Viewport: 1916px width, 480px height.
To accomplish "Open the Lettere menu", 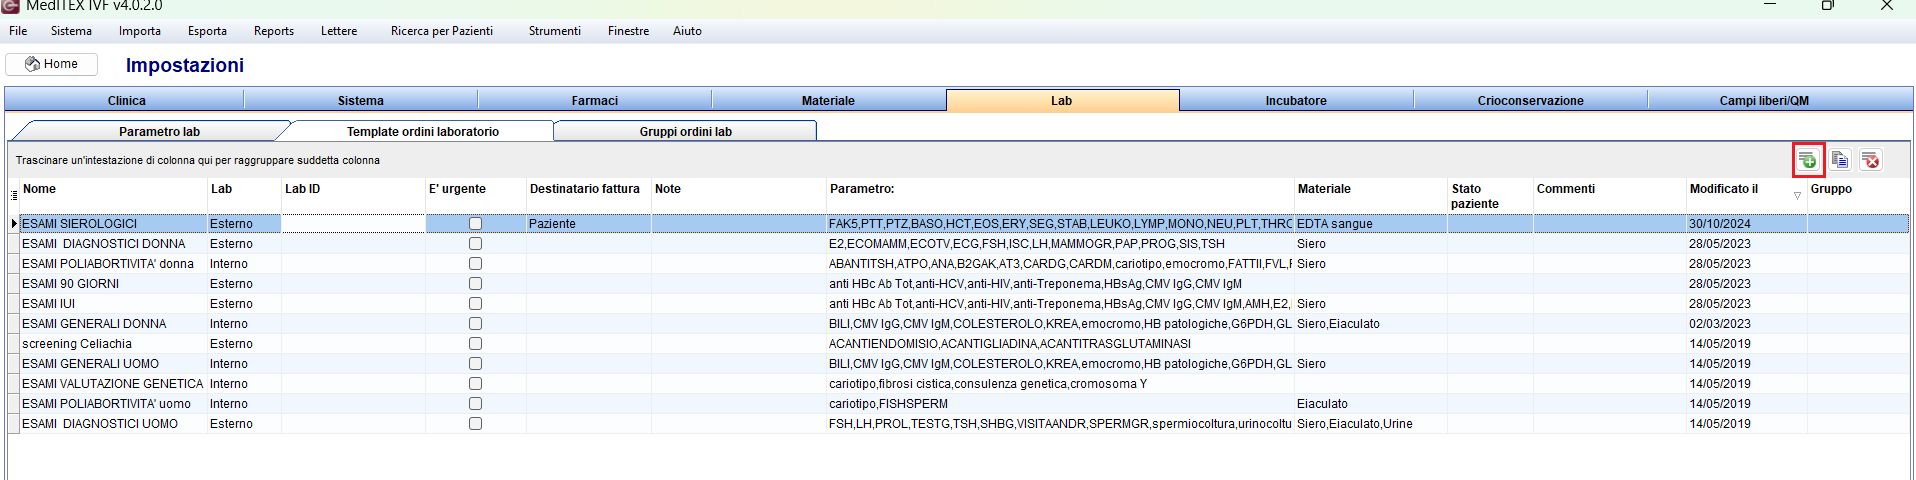I will [339, 31].
